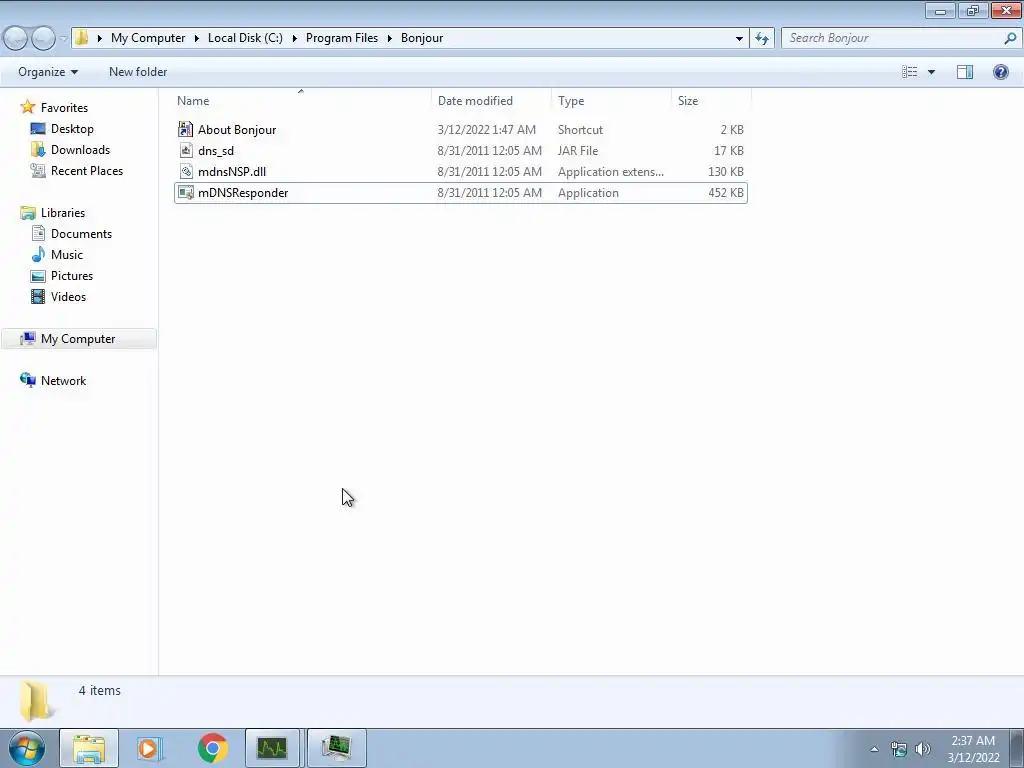Expand arrow before My Computer breadcrumb

100,39
